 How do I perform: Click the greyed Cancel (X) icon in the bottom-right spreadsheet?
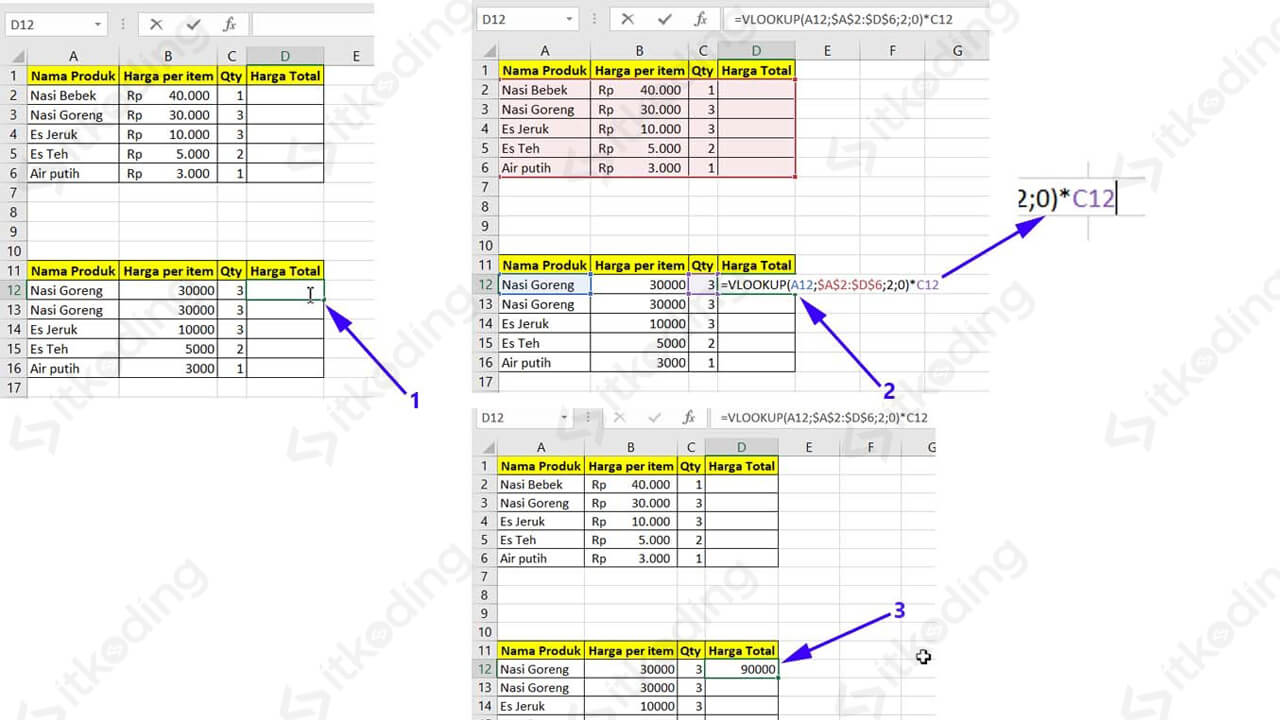click(x=619, y=417)
